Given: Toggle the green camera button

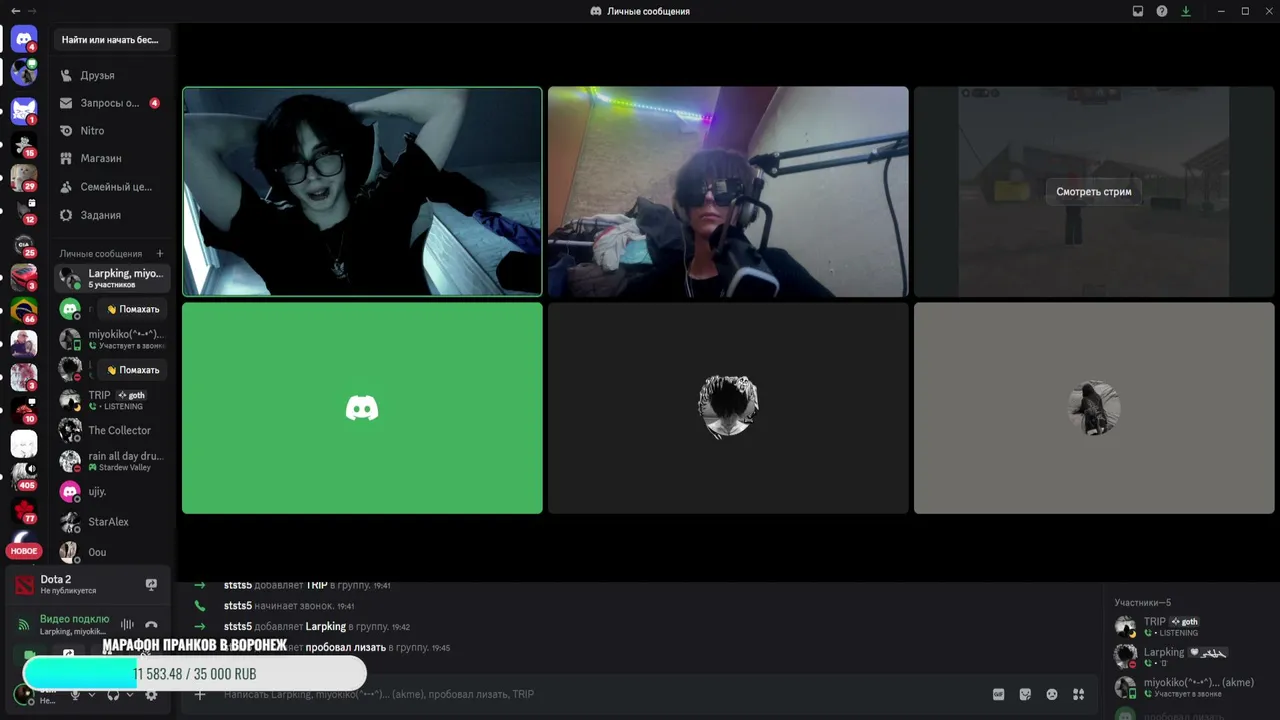Looking at the screenshot, I should pyautogui.click(x=30, y=654).
